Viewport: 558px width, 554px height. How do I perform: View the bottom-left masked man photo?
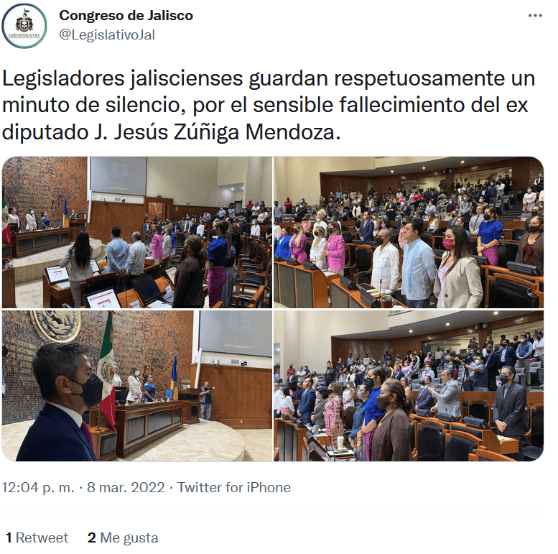pyautogui.click(x=137, y=386)
